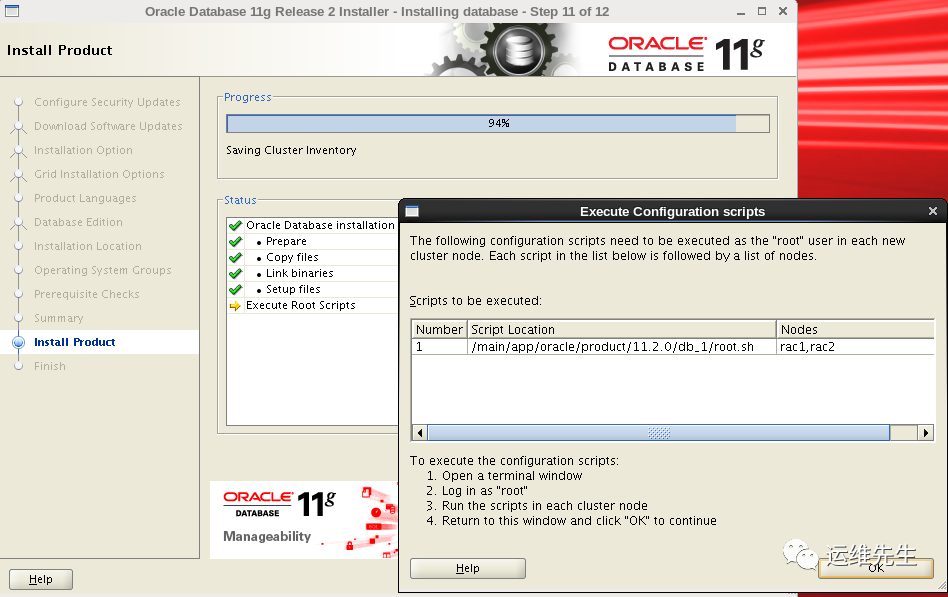Select Installation Option step
948x597 pixels.
coord(83,150)
